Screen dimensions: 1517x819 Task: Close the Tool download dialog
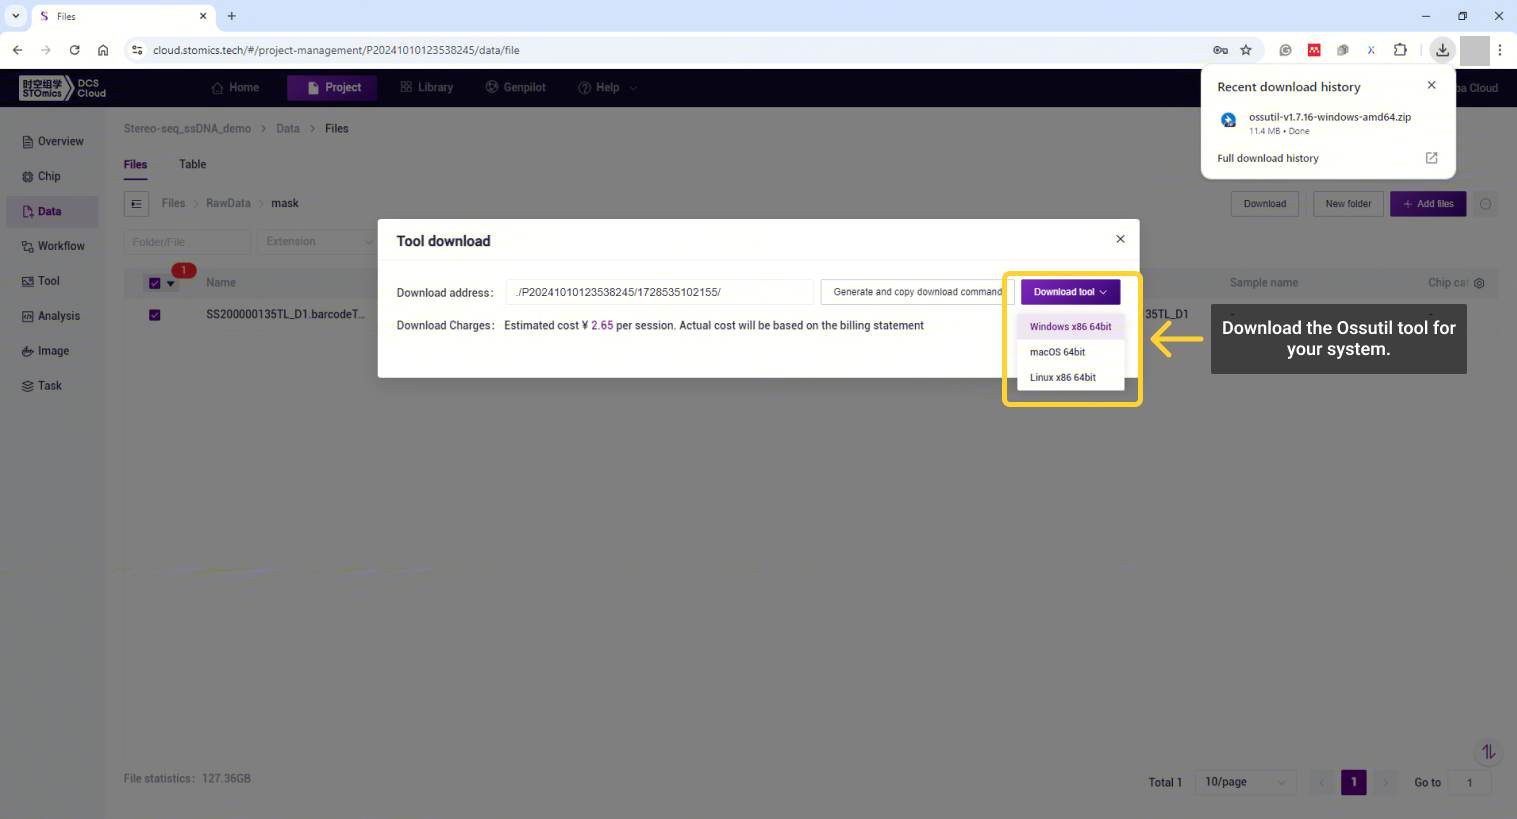pos(1120,239)
